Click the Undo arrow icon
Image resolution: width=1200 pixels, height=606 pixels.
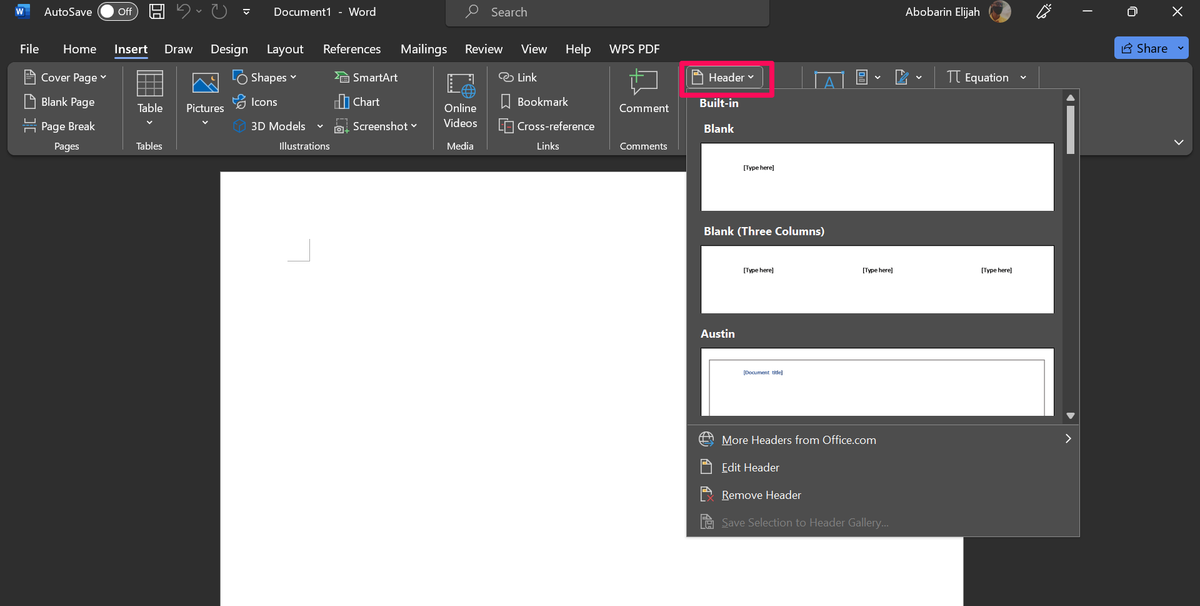183,12
